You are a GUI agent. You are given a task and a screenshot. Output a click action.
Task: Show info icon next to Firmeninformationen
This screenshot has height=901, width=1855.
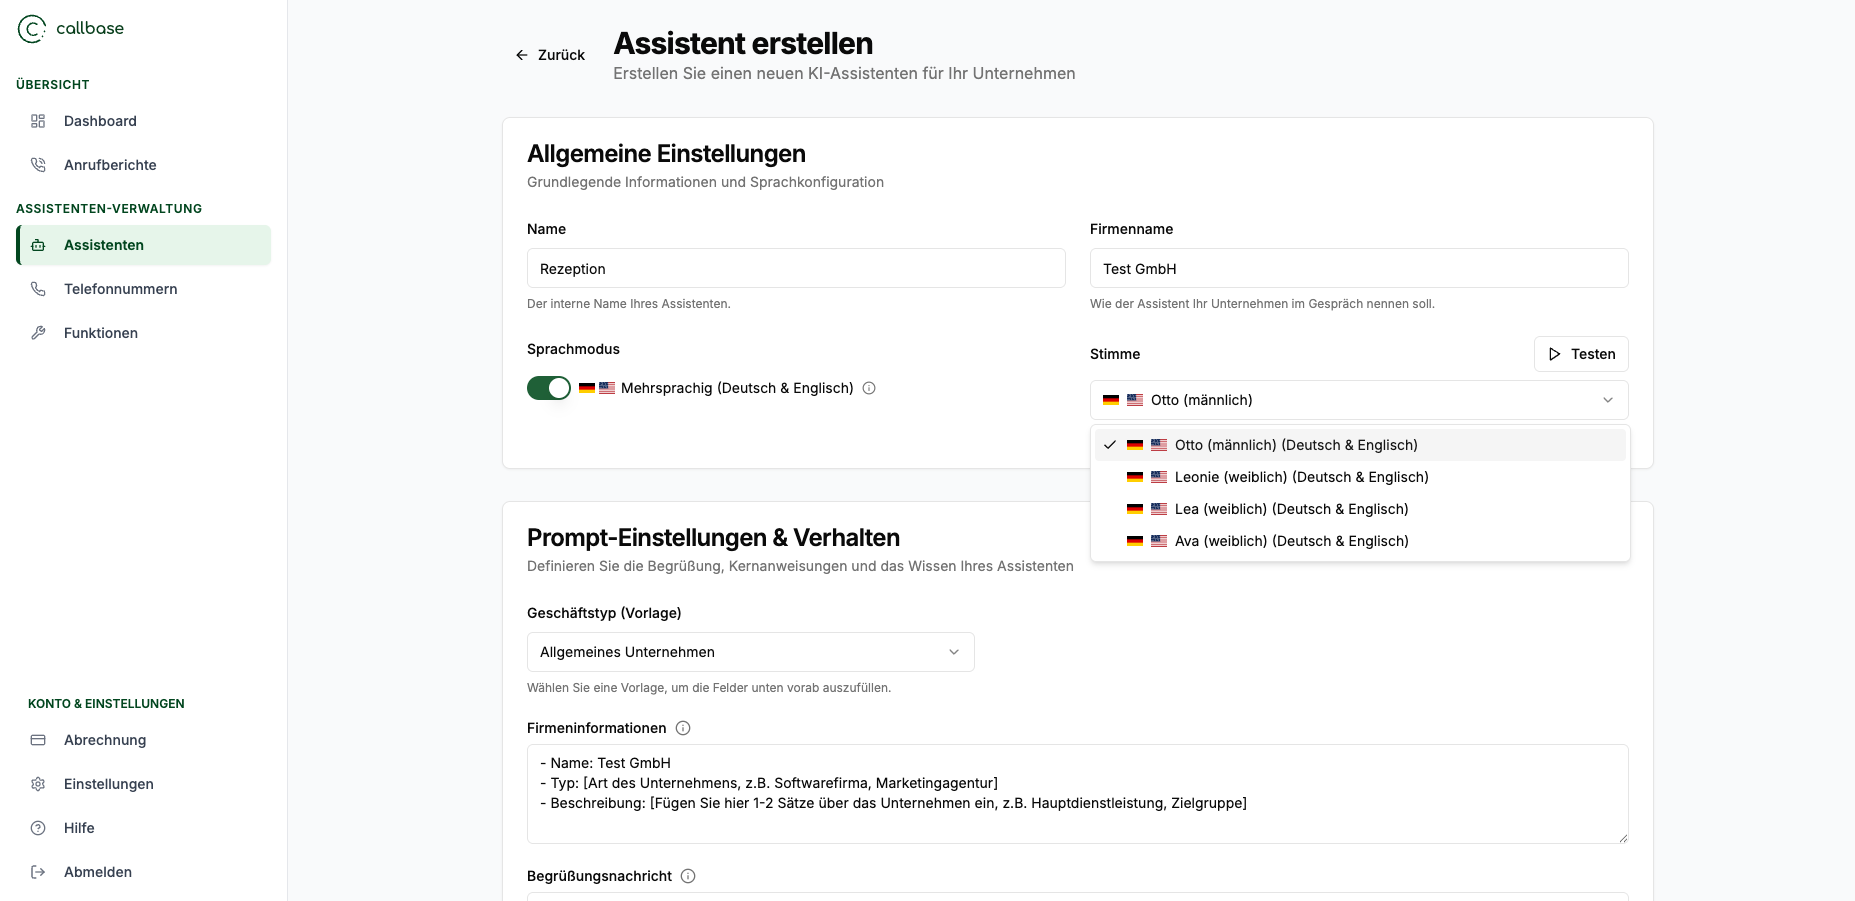click(x=683, y=728)
